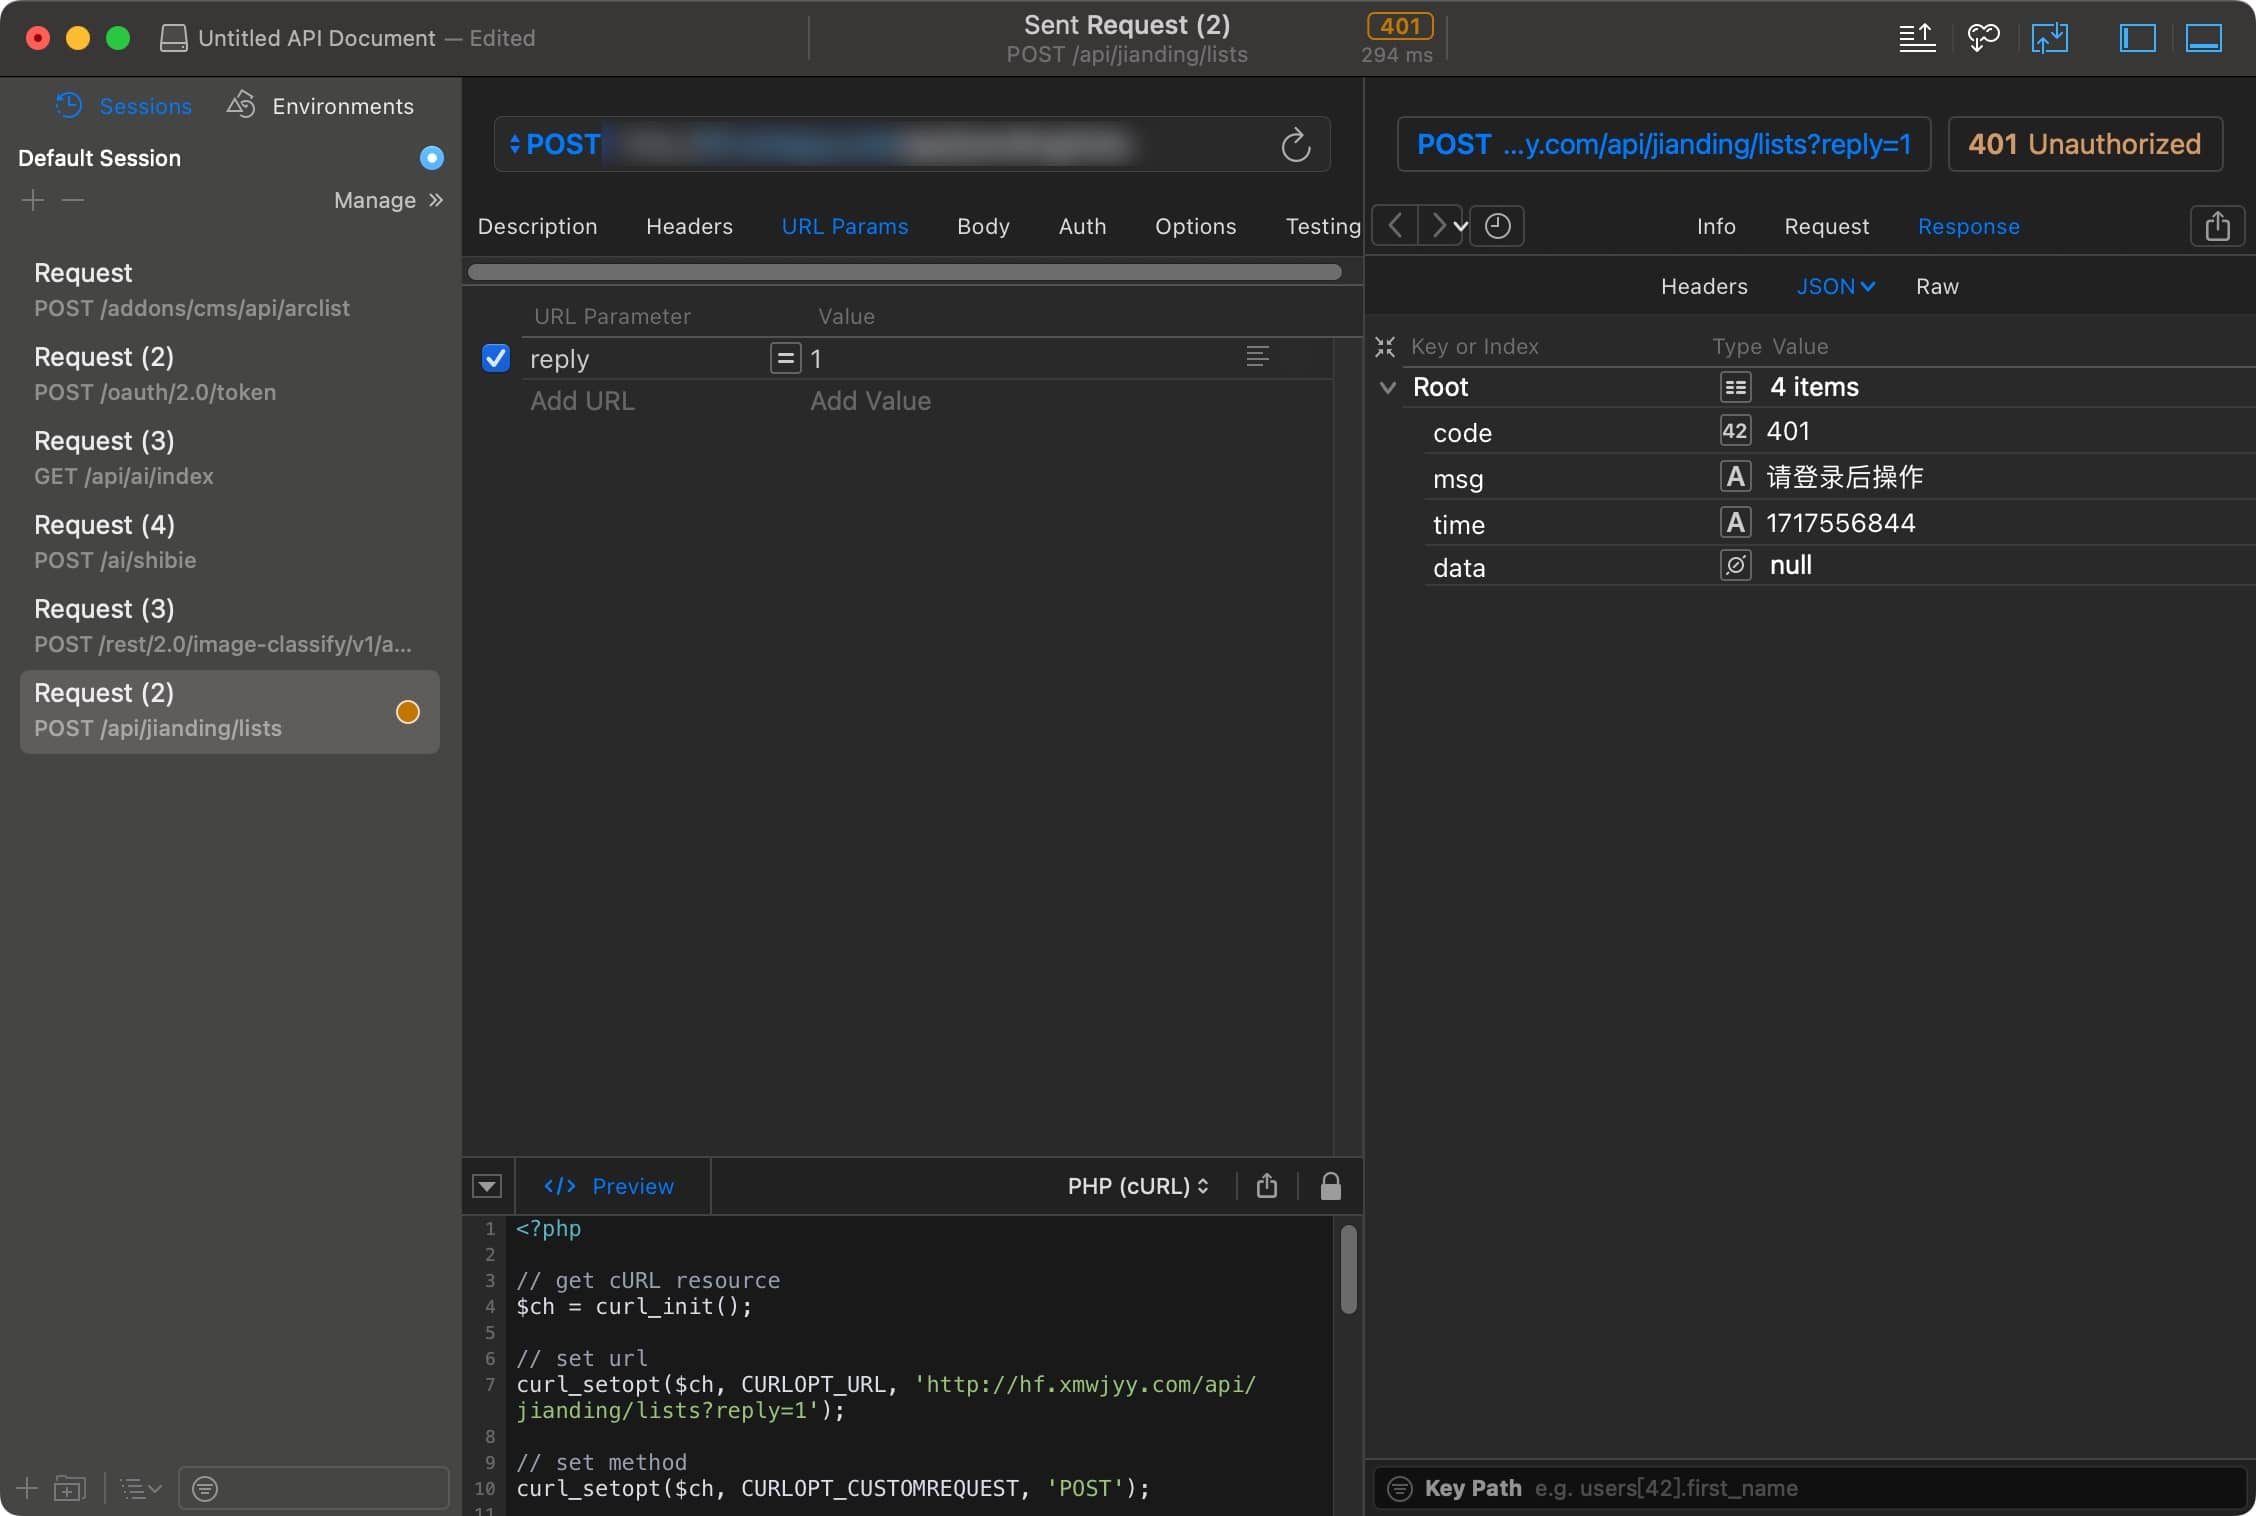2256x1516 pixels.
Task: Open the Body tab
Action: click(983, 226)
